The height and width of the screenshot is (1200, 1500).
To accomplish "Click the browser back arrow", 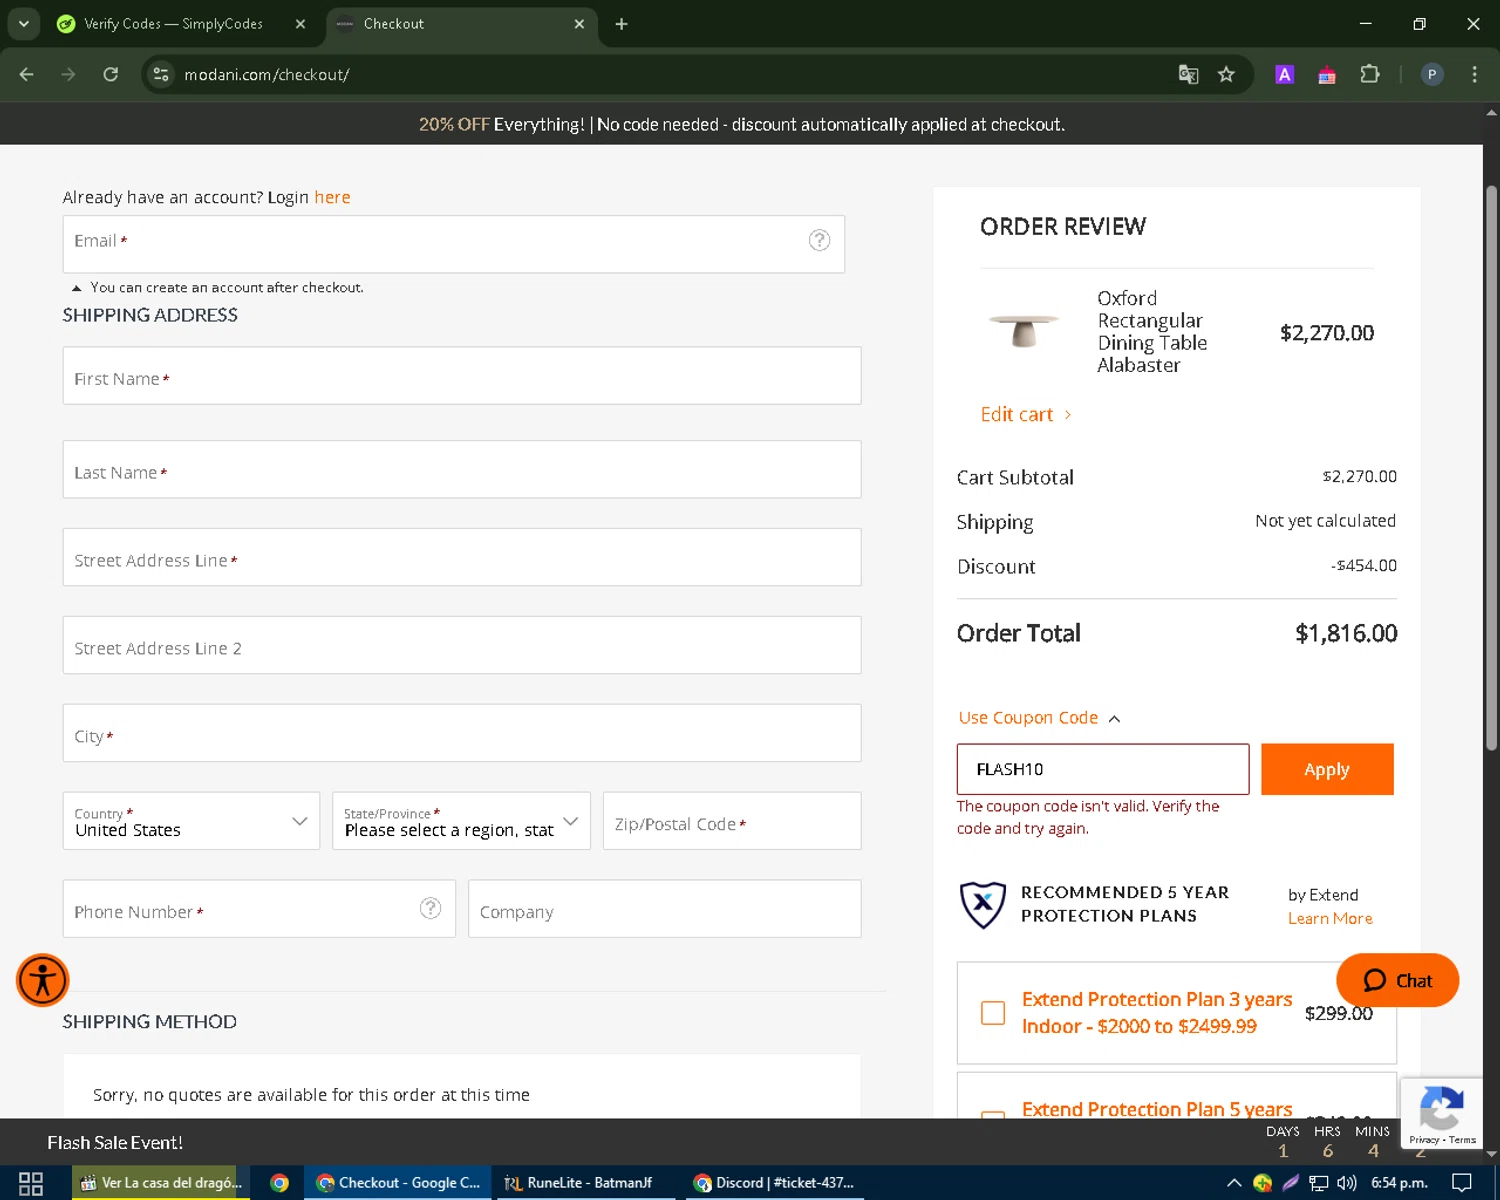I will [27, 74].
